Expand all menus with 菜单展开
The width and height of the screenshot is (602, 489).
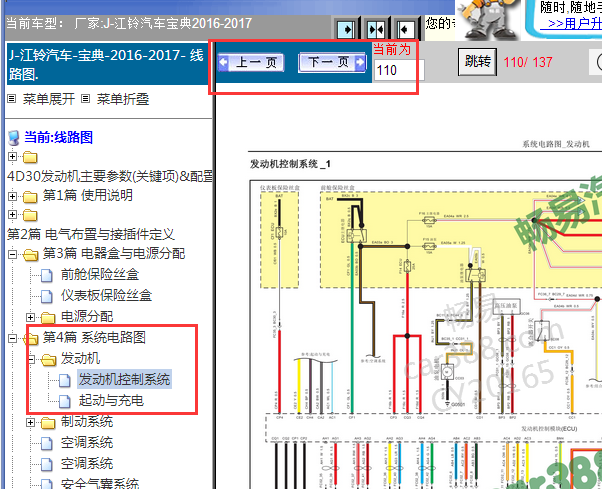tap(48, 99)
